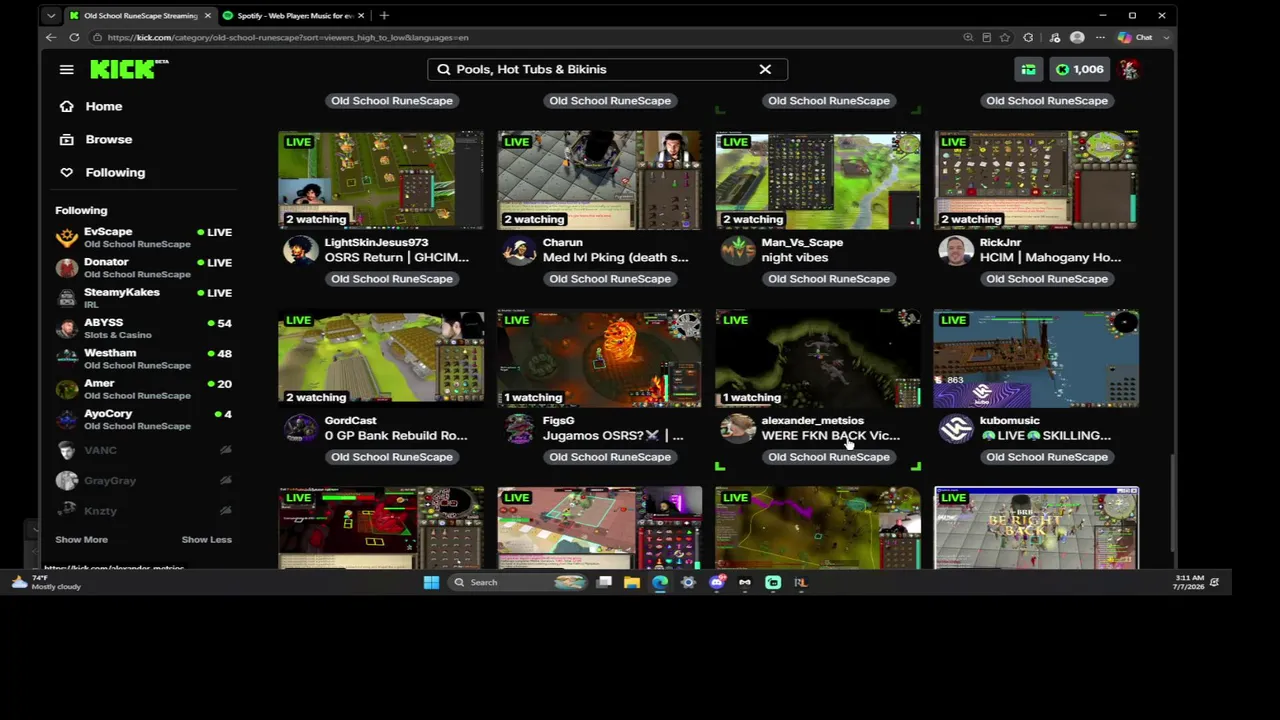
Task: Open offline channel VANC
Action: (144, 450)
